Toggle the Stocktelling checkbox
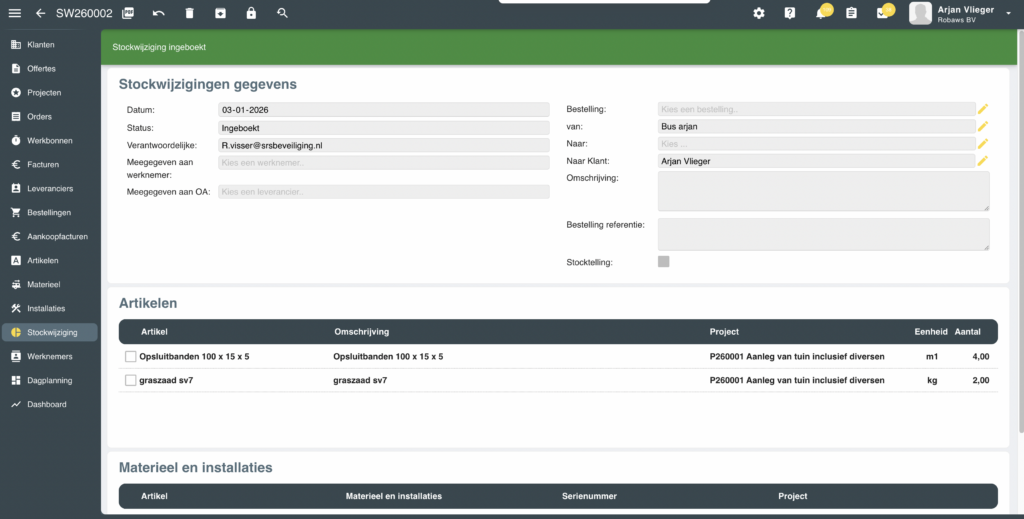 pyautogui.click(x=663, y=262)
